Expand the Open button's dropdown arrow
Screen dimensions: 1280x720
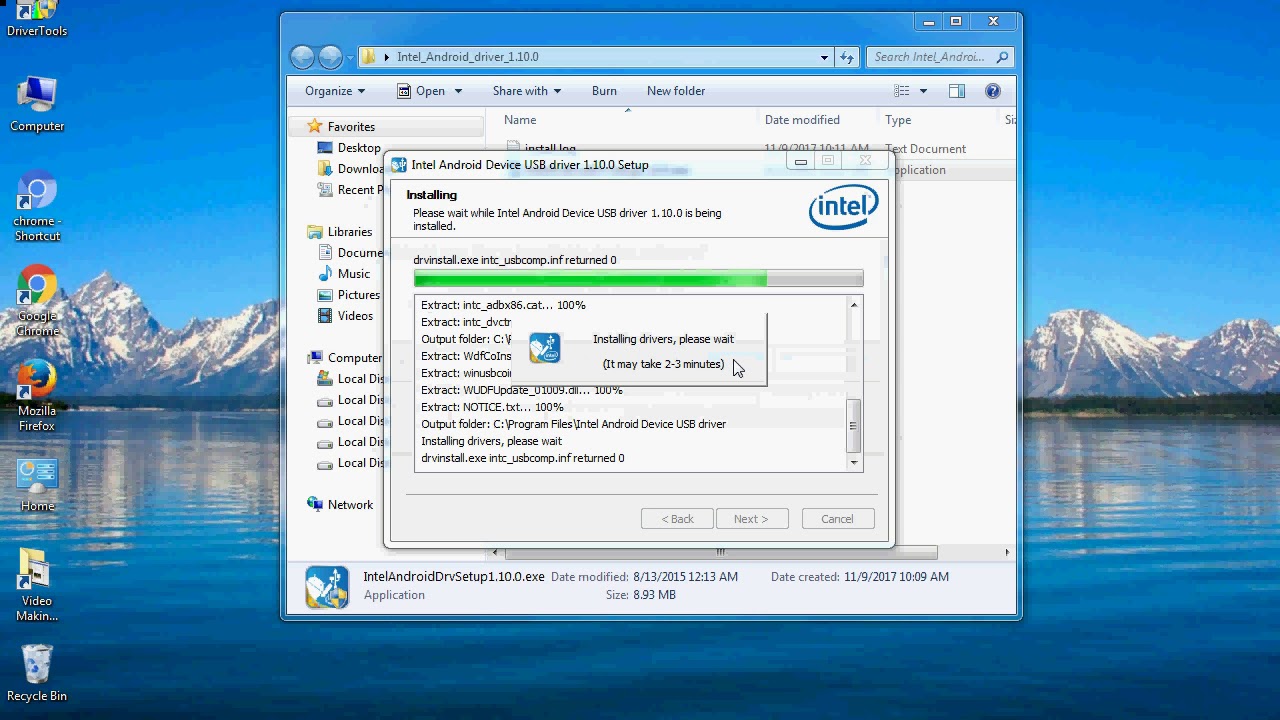(458, 91)
